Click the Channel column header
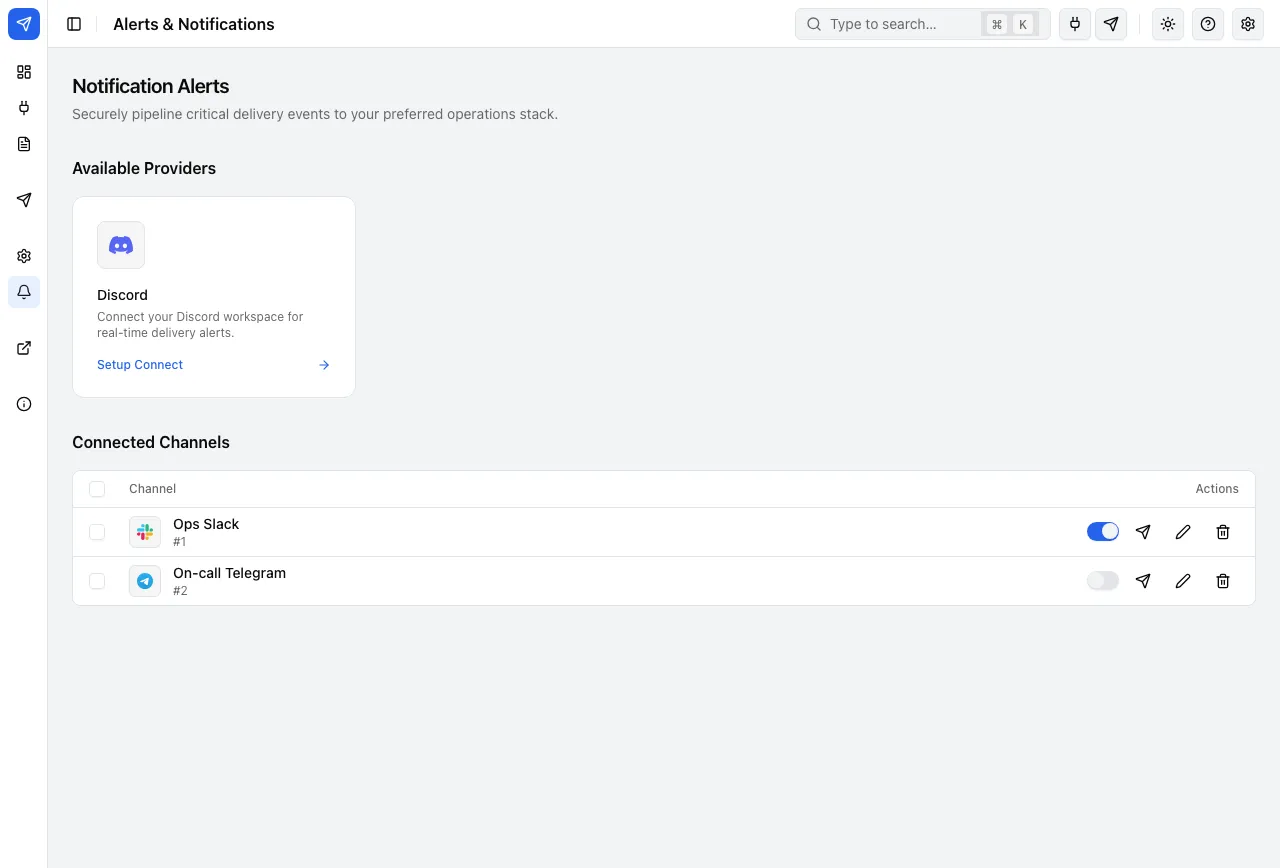The image size is (1280, 868). [x=152, y=489]
